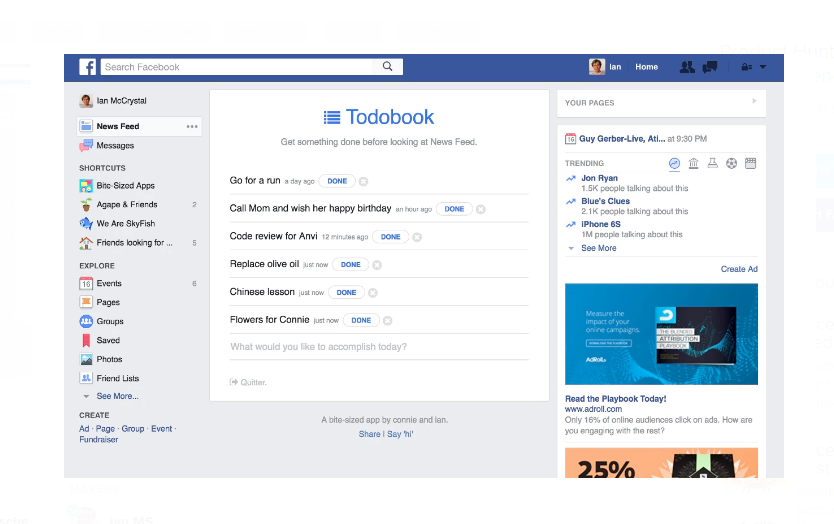The image size is (834, 524).
Task: Open iPhone 6S trending topic
Action: (x=601, y=224)
